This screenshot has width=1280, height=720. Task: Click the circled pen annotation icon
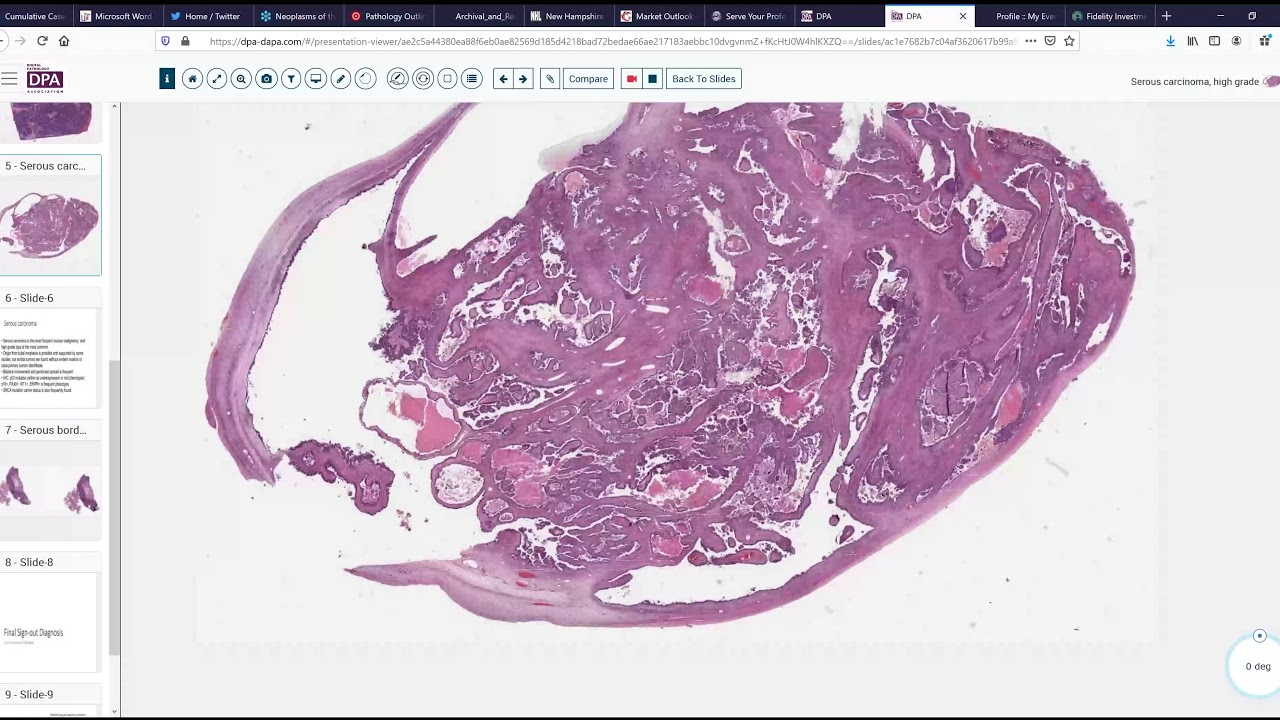tap(397, 79)
